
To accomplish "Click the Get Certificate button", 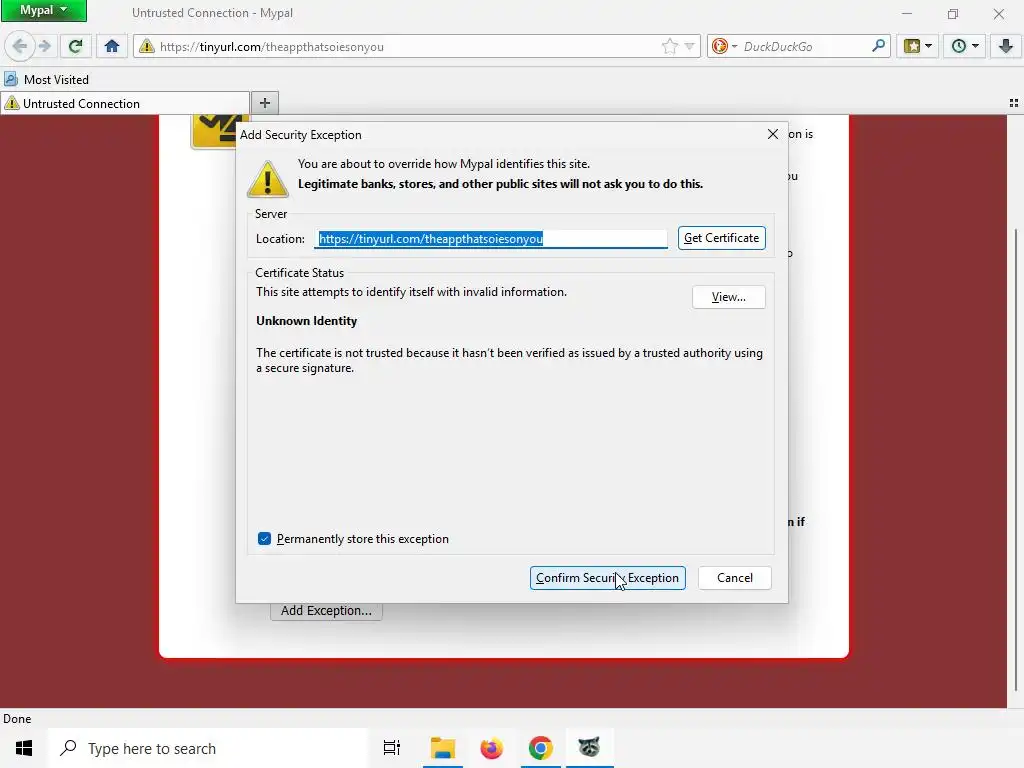I will tap(722, 238).
